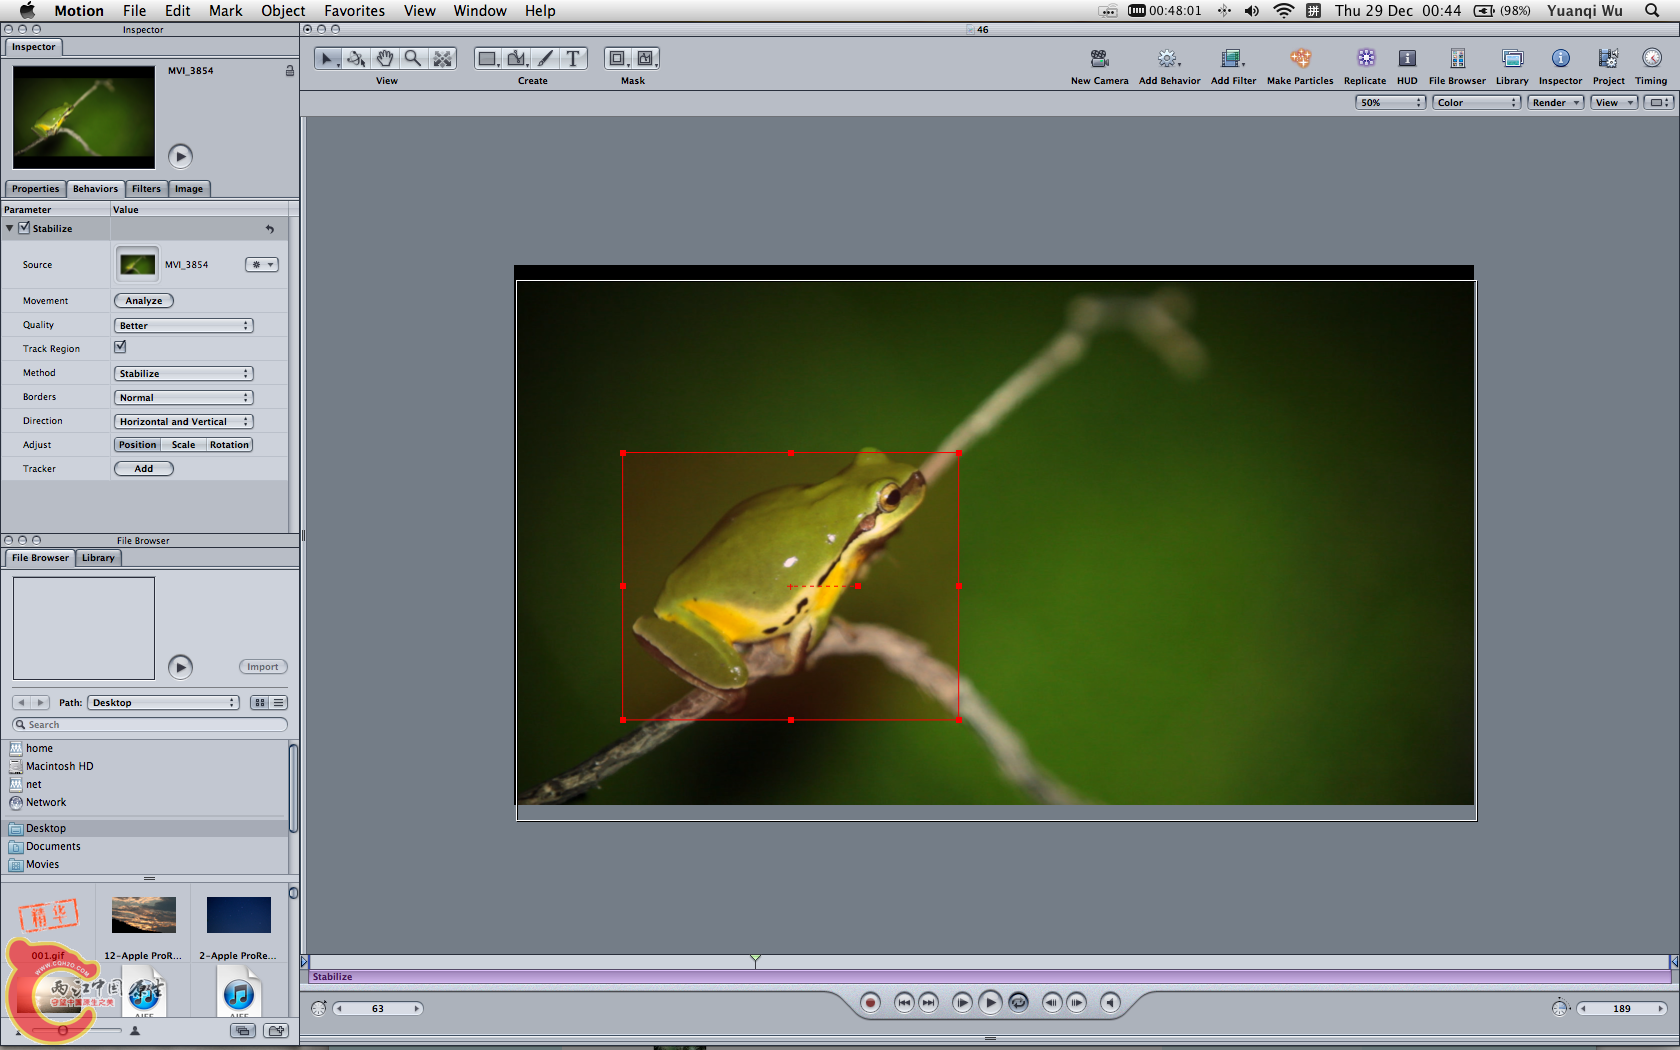The width and height of the screenshot is (1680, 1050).
Task: Open the Direction dropdown
Action: click(184, 422)
